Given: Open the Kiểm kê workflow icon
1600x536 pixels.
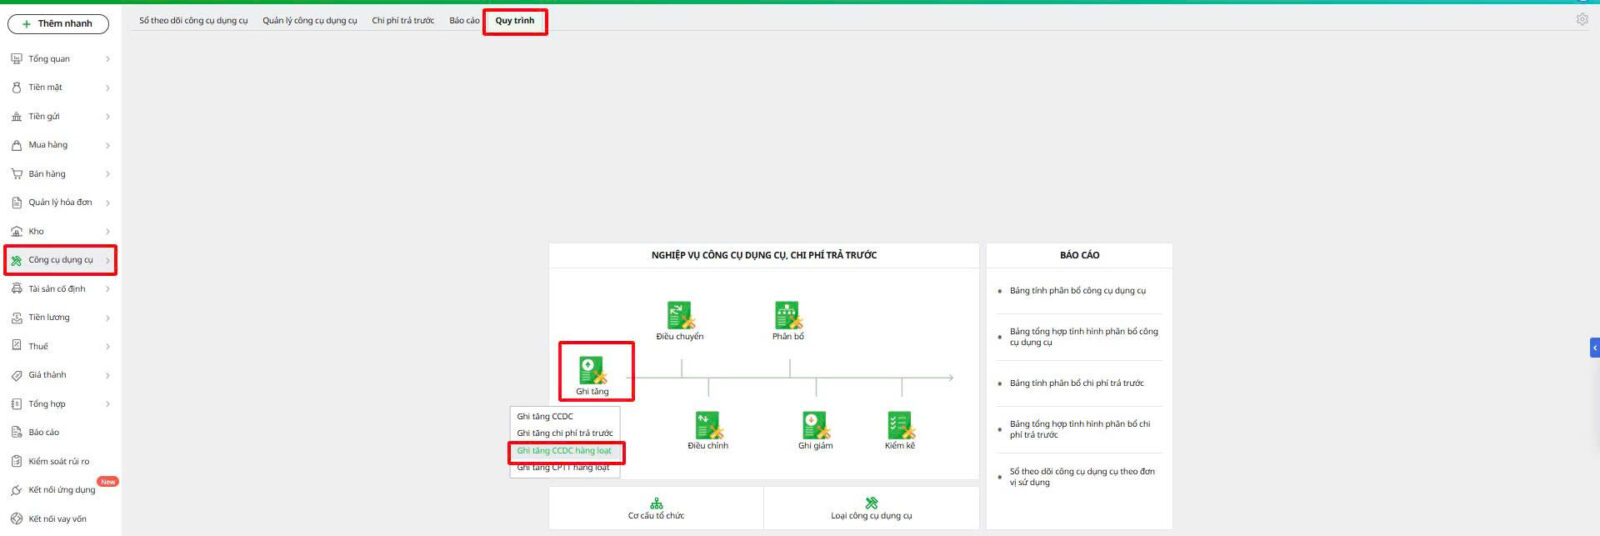Looking at the screenshot, I should pos(900,426).
